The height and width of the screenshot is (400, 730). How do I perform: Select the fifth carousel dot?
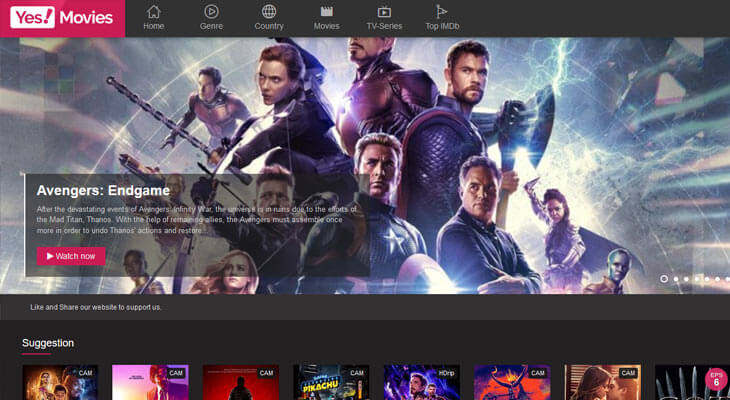[x=707, y=279]
